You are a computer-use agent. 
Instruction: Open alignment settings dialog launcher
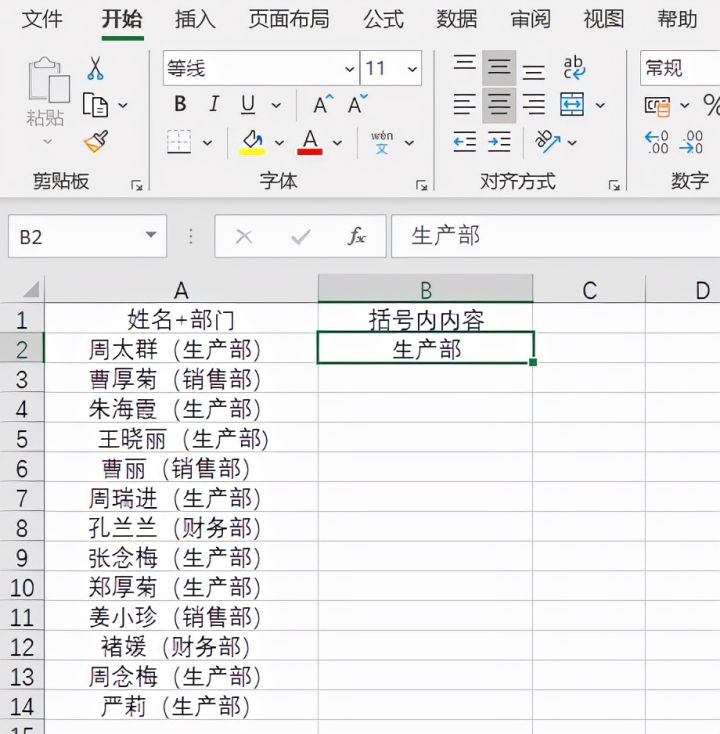(614, 185)
